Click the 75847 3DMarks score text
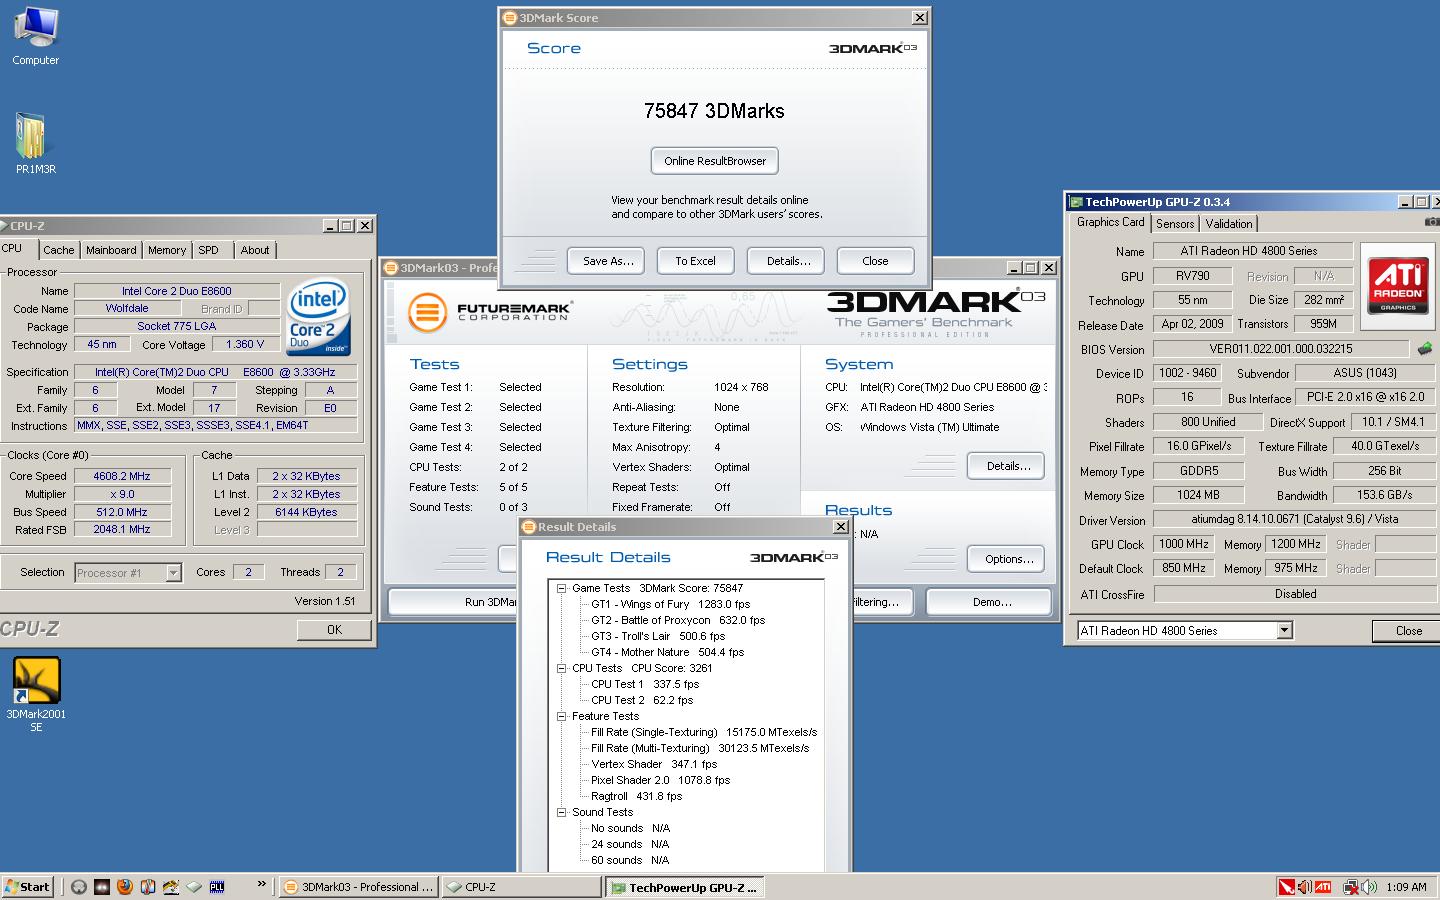This screenshot has width=1440, height=900. tap(714, 111)
